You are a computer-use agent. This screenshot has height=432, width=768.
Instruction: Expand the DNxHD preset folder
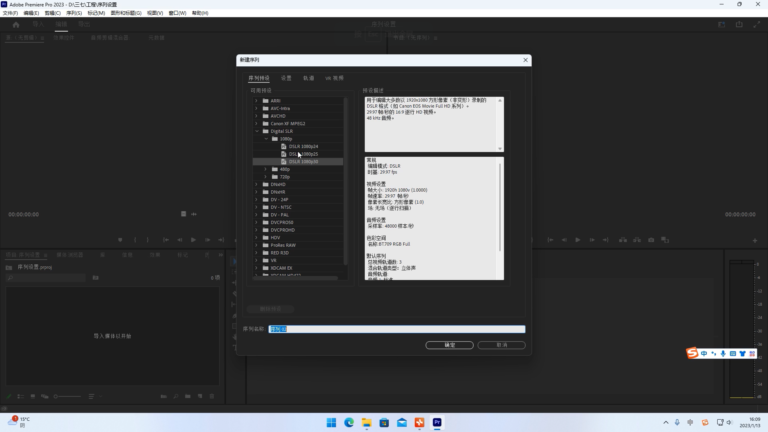pyautogui.click(x=256, y=185)
